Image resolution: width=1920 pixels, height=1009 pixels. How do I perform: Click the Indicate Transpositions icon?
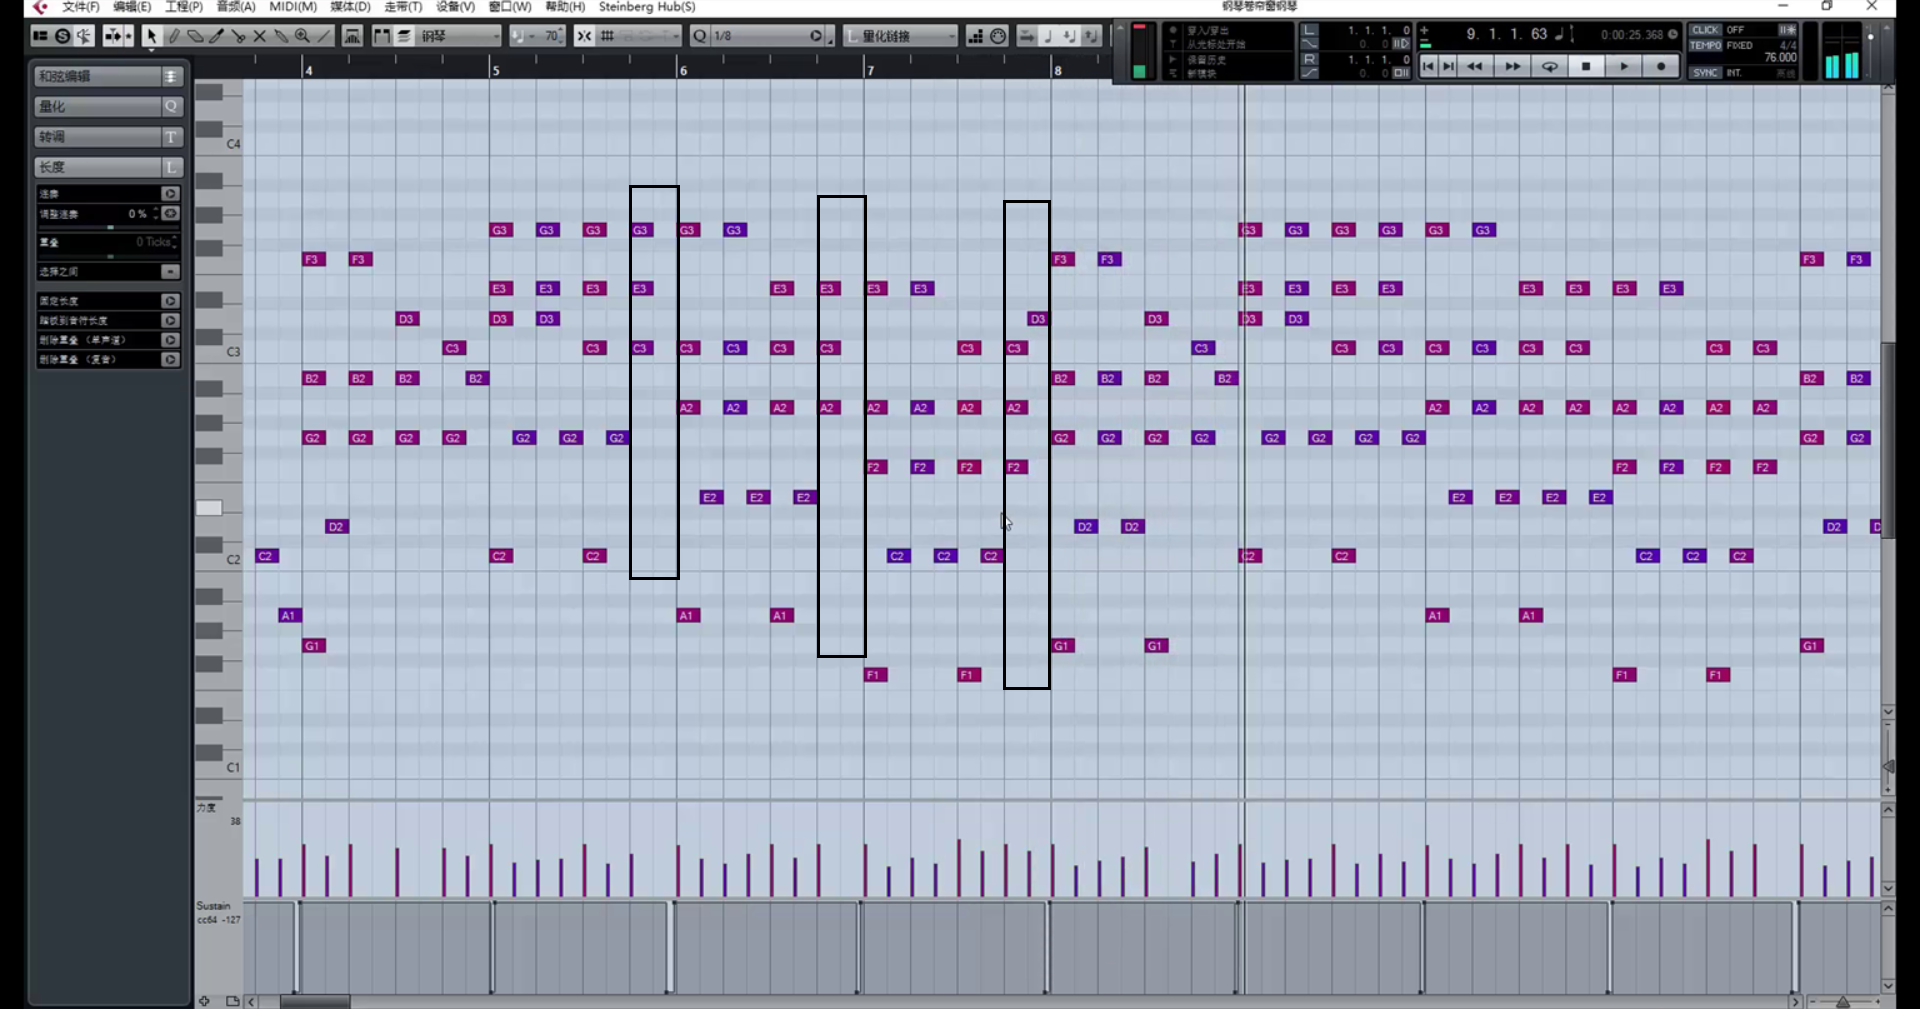tap(352, 36)
